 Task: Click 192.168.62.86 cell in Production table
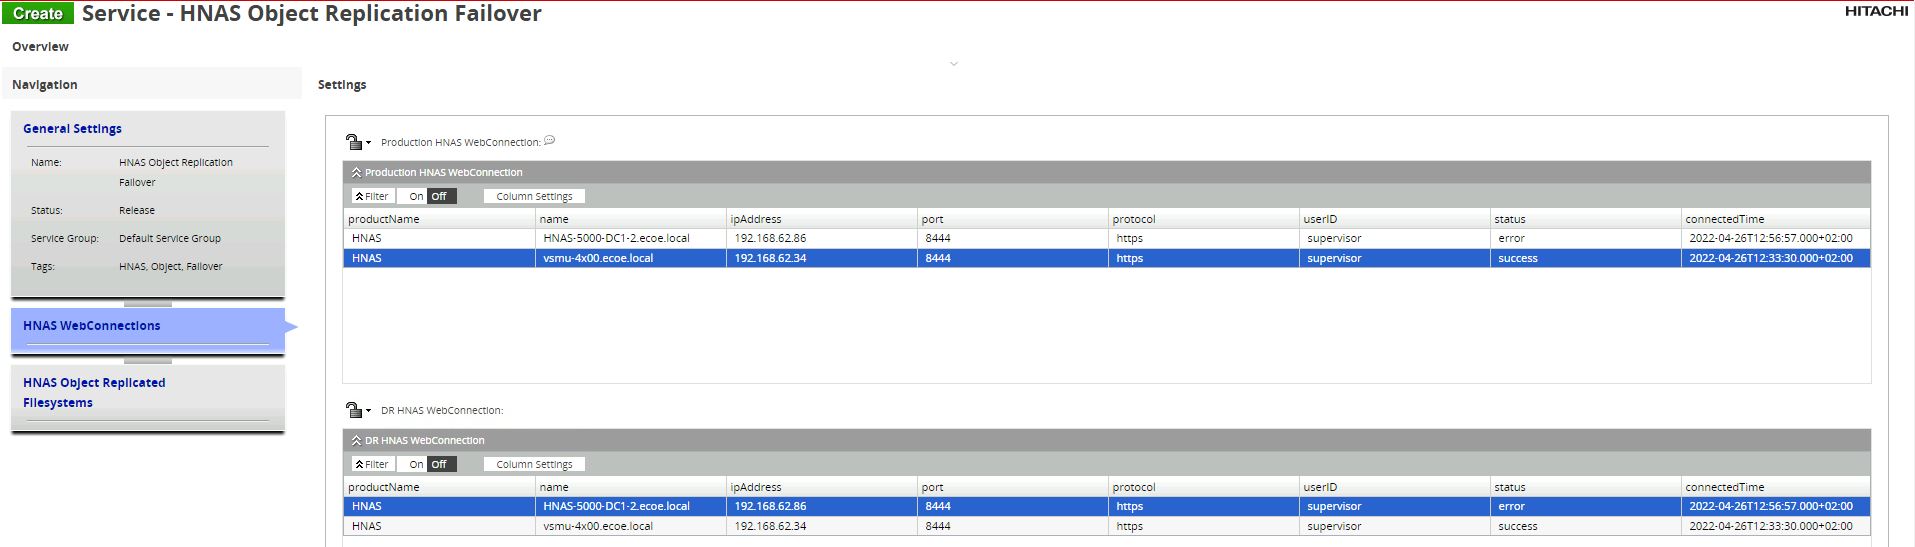(821, 238)
